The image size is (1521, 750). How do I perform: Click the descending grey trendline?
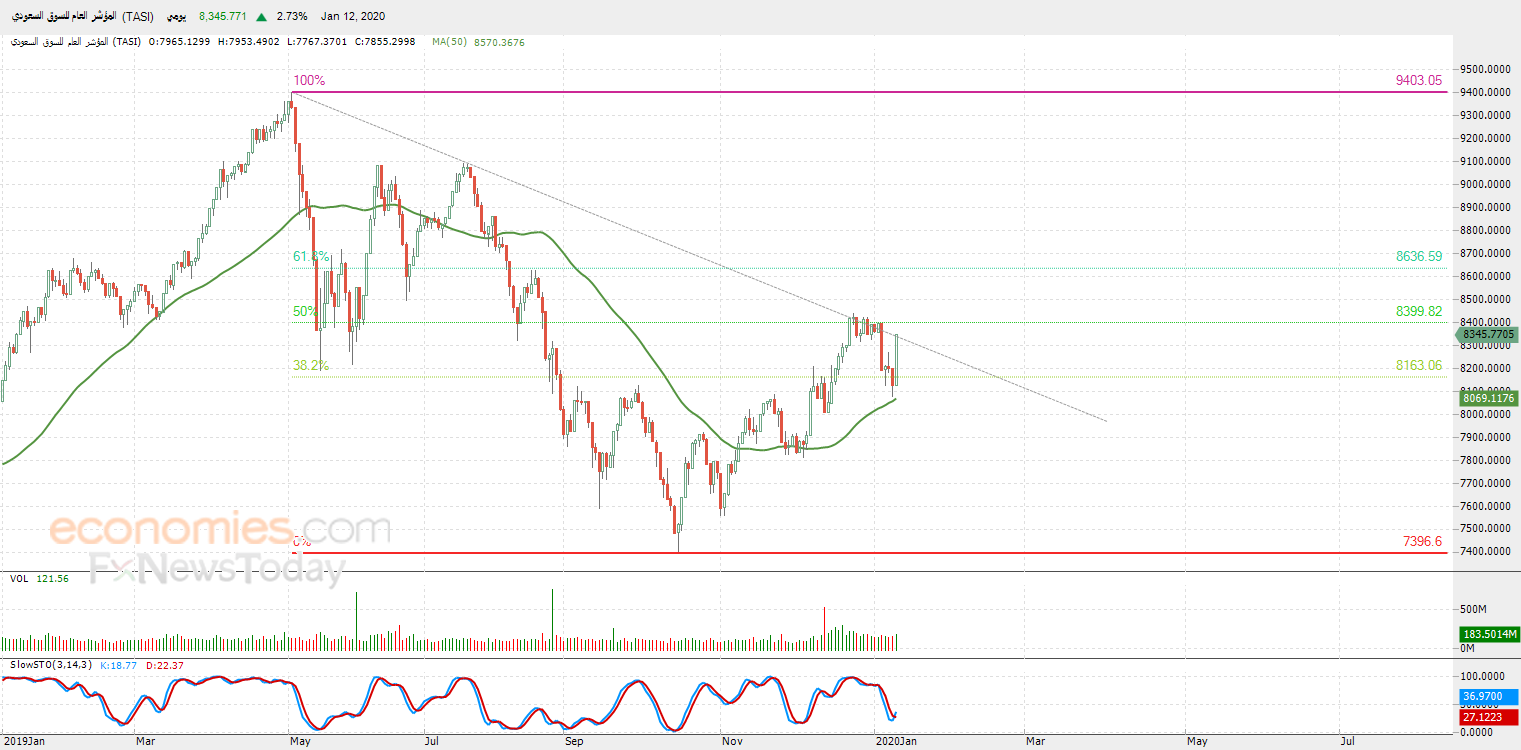click(x=700, y=257)
